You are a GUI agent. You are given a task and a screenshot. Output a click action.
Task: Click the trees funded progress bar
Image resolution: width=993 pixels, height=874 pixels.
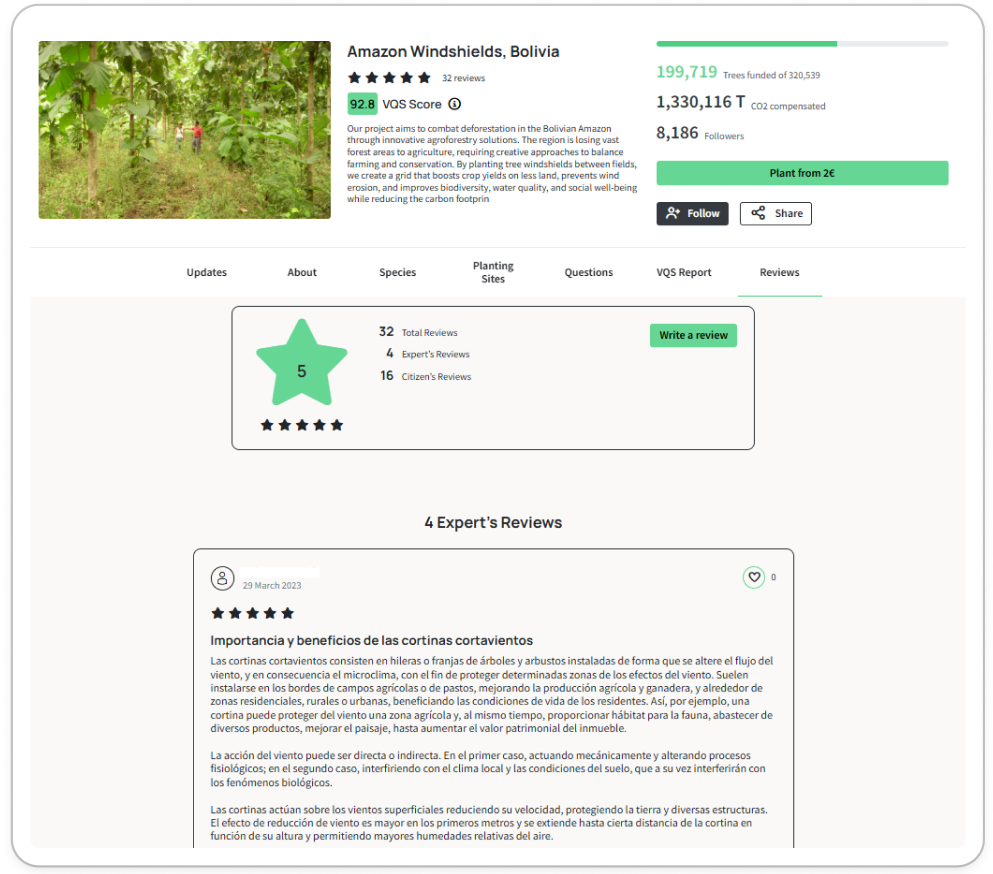point(802,44)
